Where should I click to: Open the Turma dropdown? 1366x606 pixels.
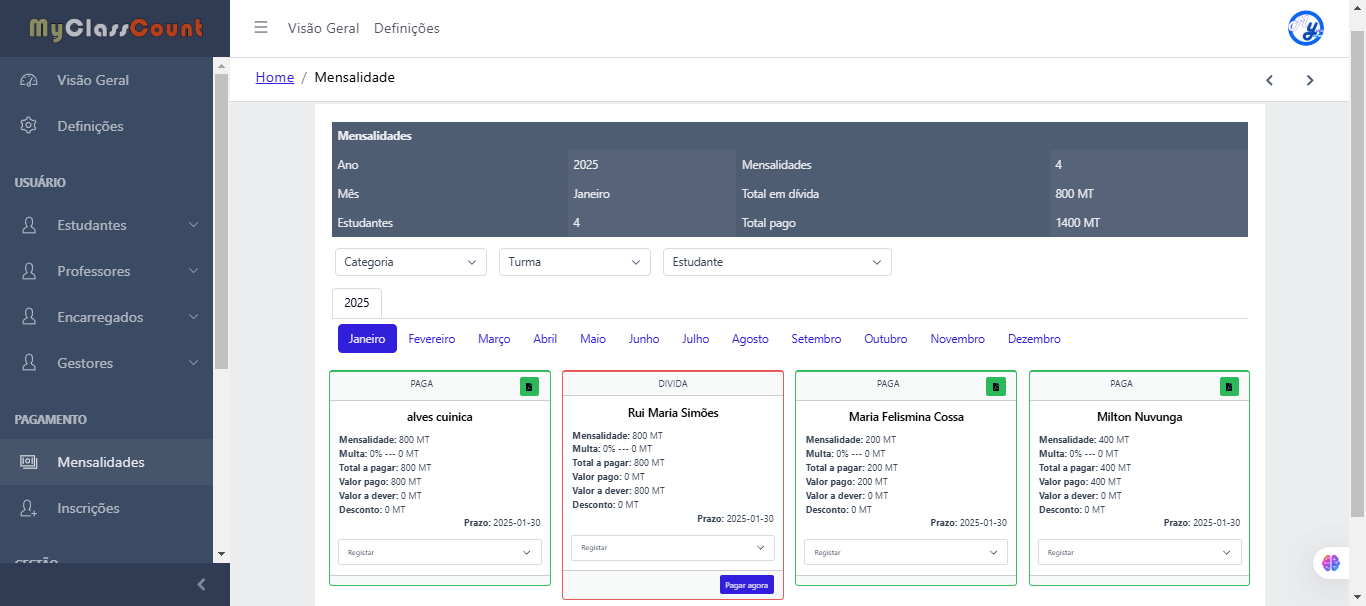click(x=574, y=262)
